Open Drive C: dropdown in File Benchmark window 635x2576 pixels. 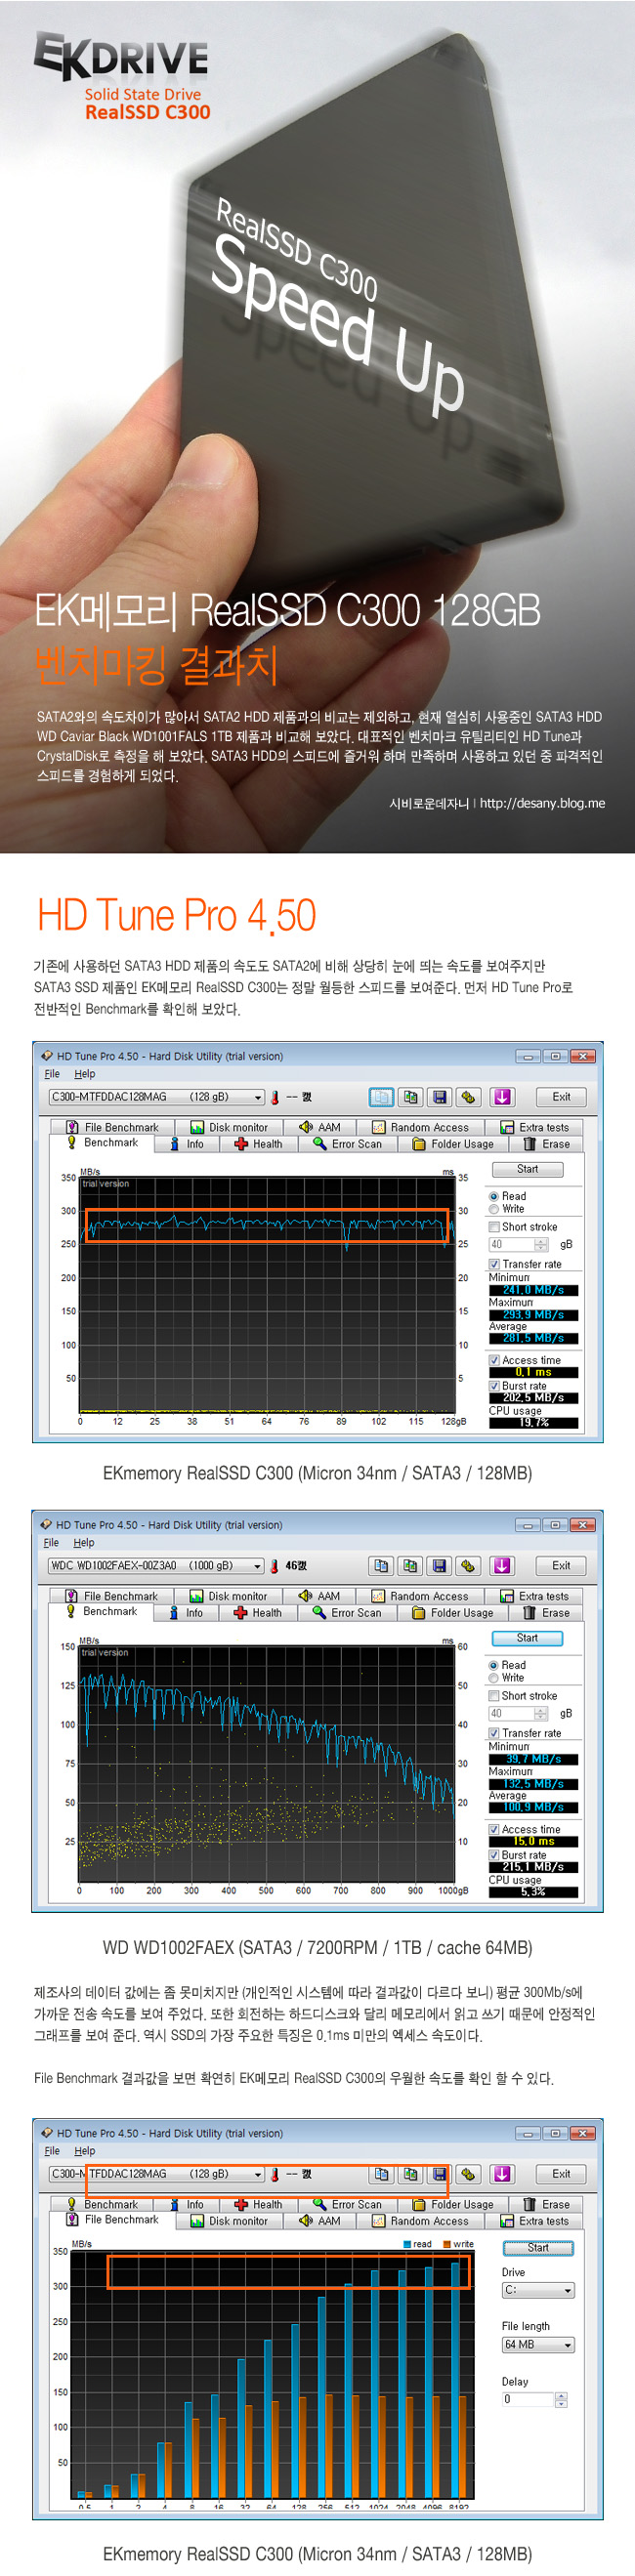[x=538, y=2290]
